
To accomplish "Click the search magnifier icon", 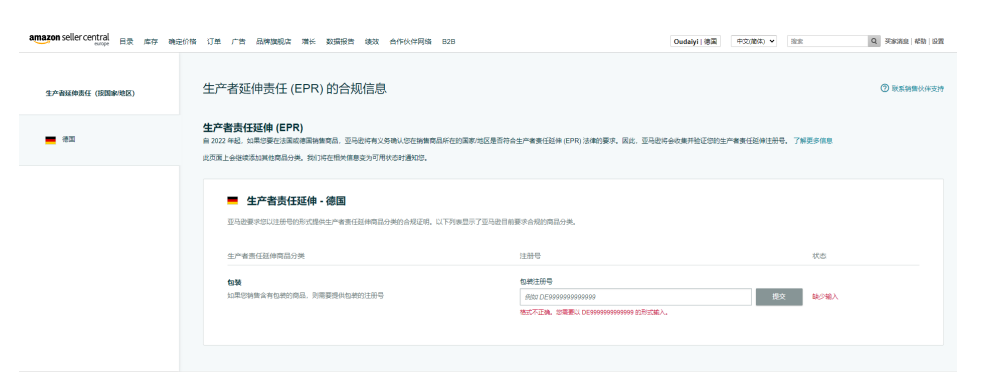I will pyautogui.click(x=874, y=41).
